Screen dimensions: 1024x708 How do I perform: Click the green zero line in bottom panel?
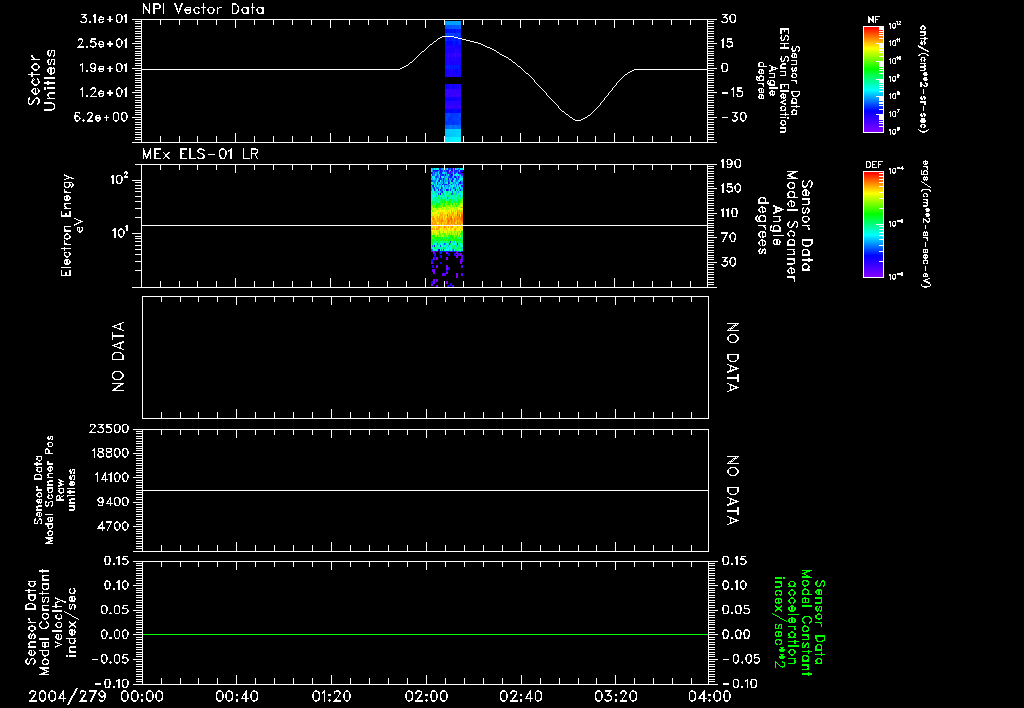coord(425,634)
